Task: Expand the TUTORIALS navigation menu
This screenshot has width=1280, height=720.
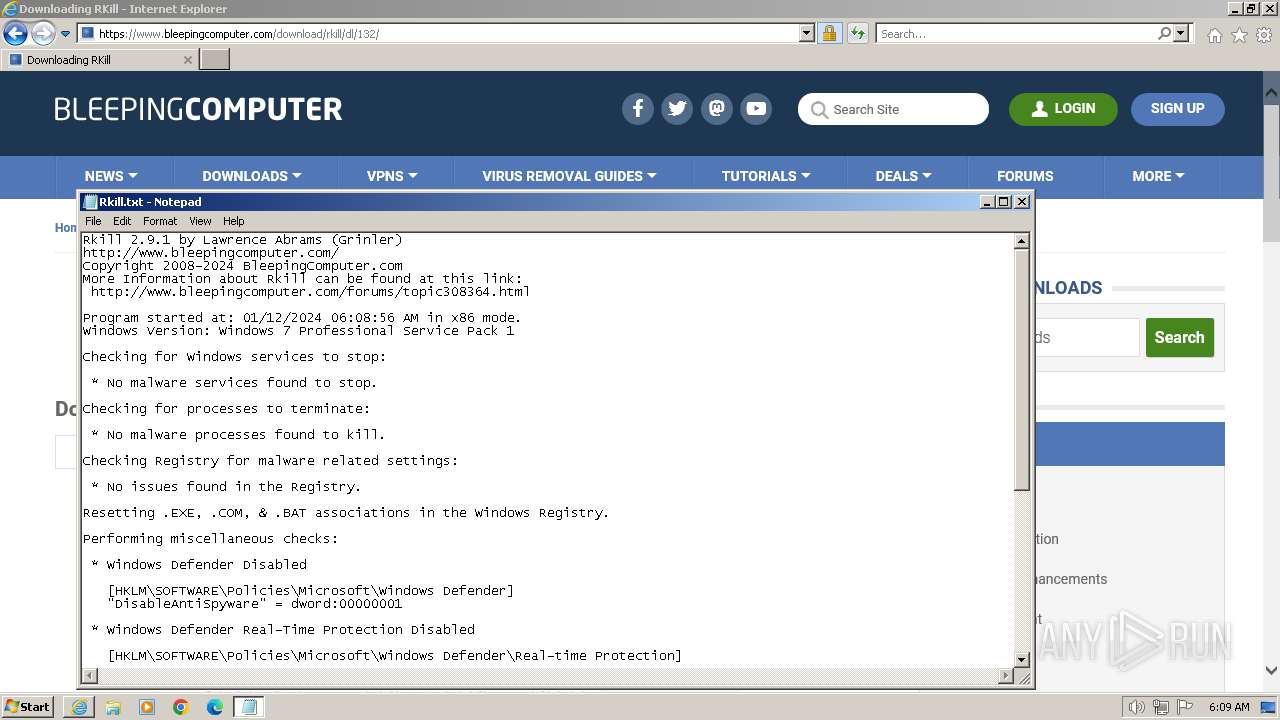Action: tap(766, 176)
